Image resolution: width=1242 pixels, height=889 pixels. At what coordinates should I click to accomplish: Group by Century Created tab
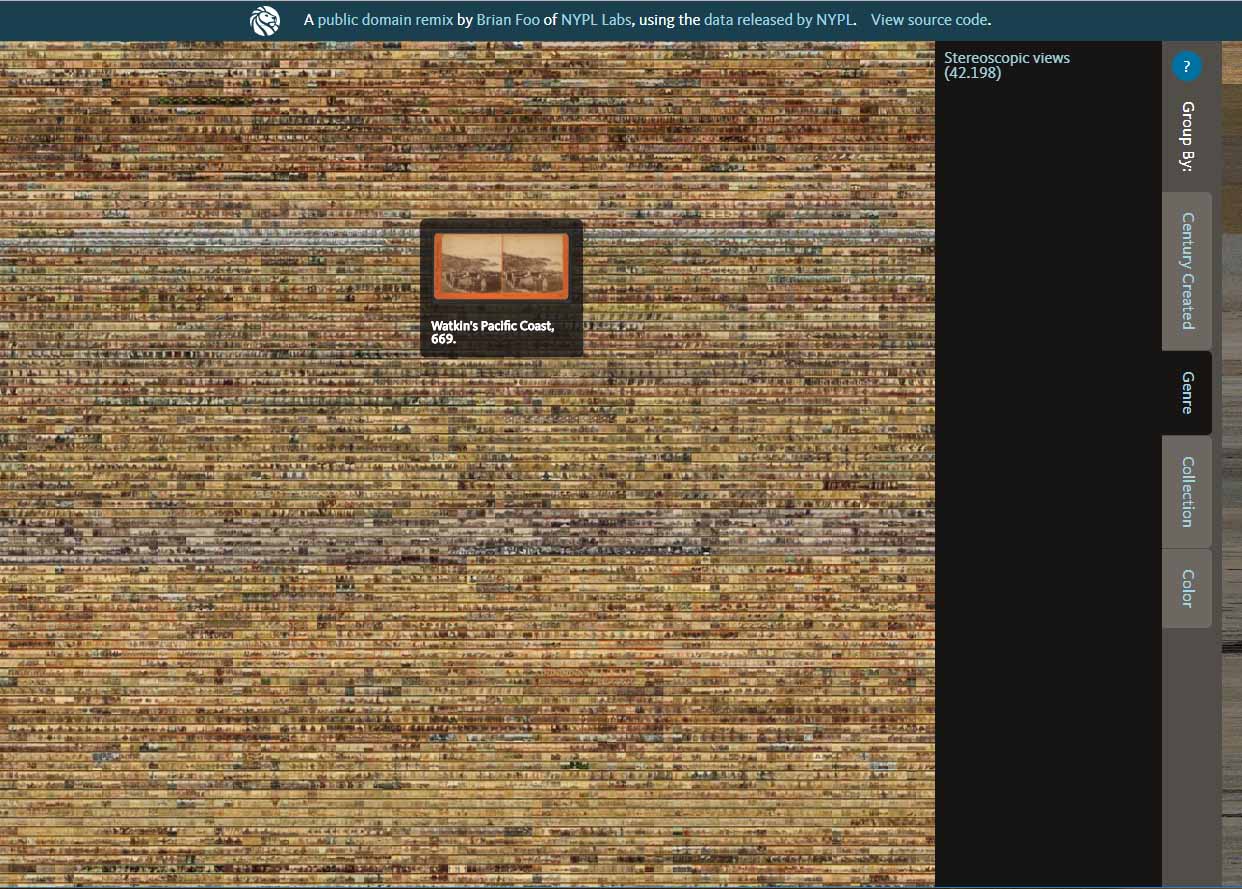(1187, 270)
